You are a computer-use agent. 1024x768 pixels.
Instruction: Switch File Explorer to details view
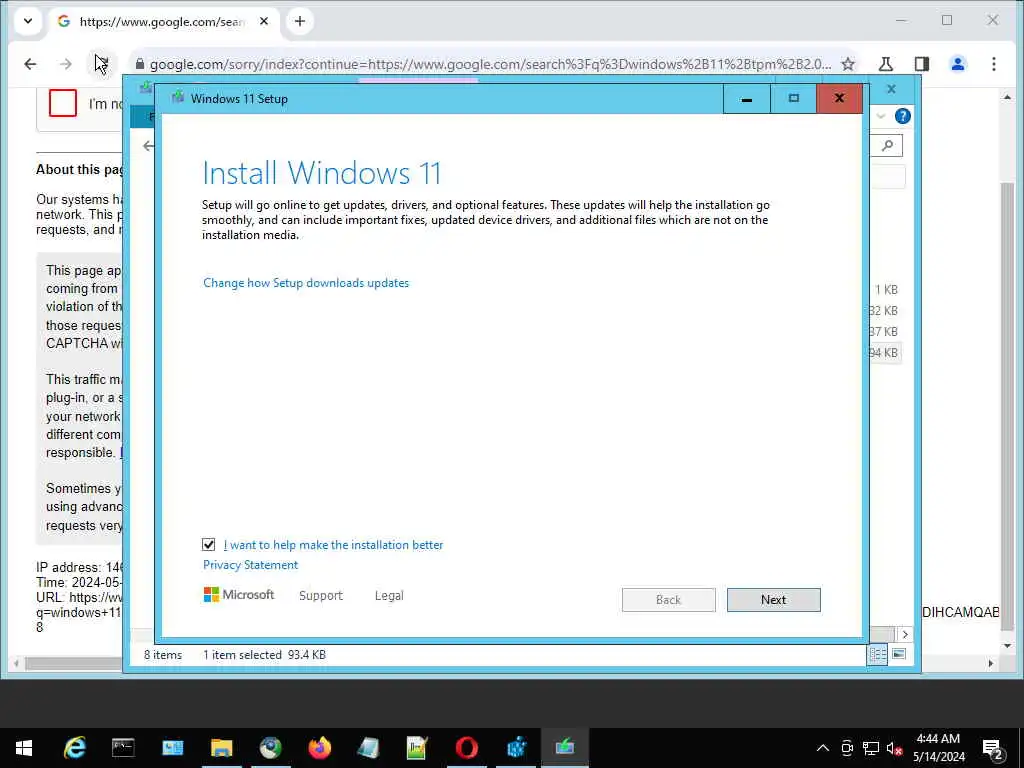pos(877,654)
